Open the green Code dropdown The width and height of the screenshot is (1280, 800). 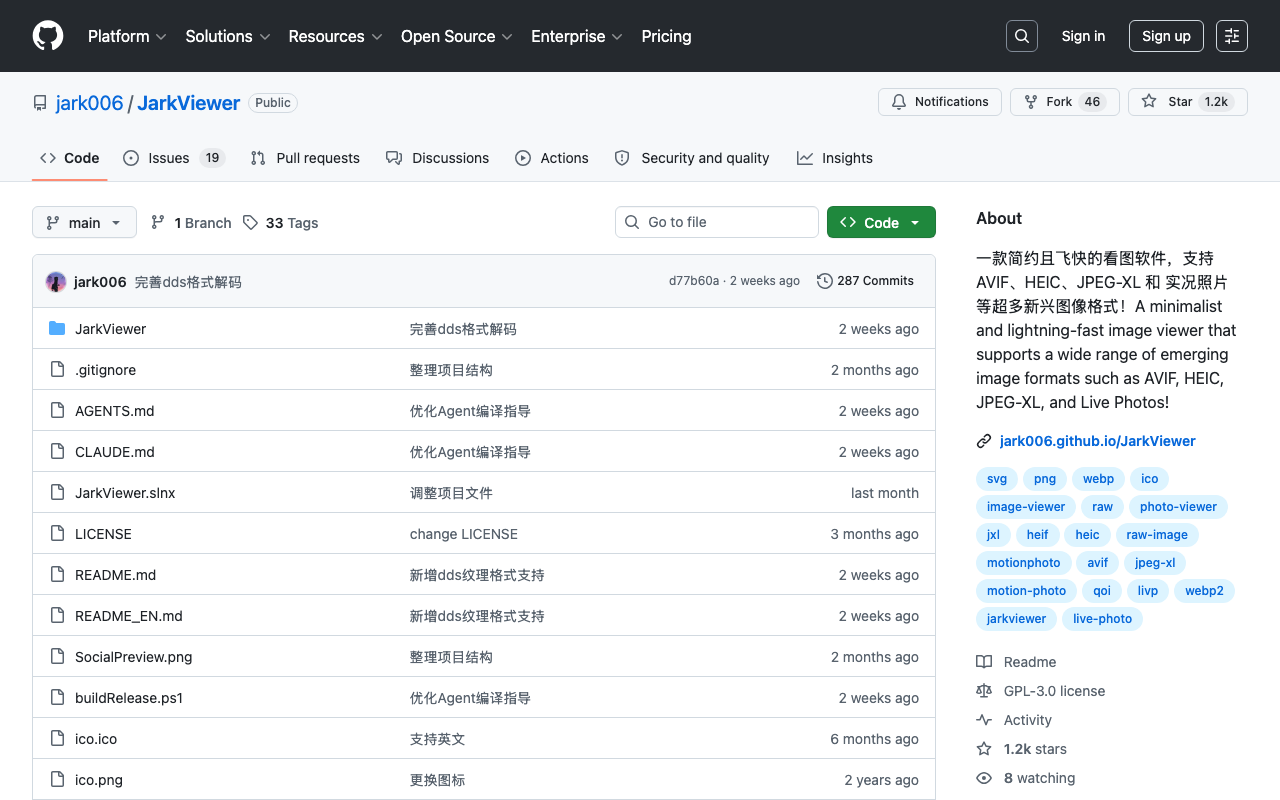click(x=881, y=222)
